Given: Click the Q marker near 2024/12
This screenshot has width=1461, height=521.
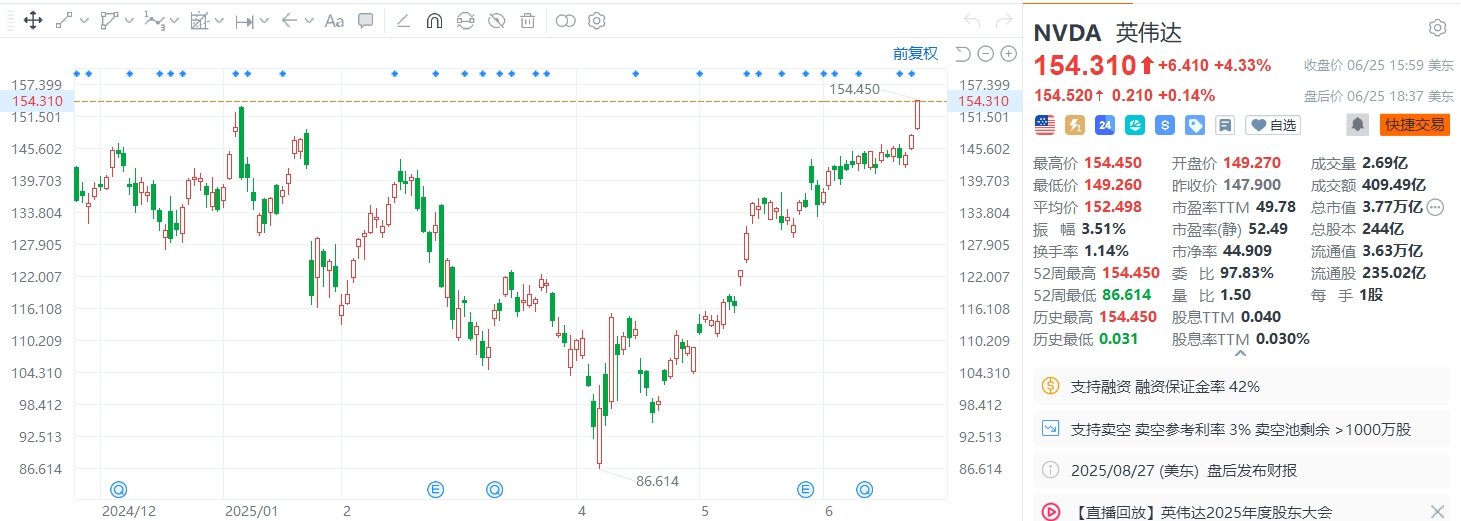Looking at the screenshot, I should (x=118, y=489).
